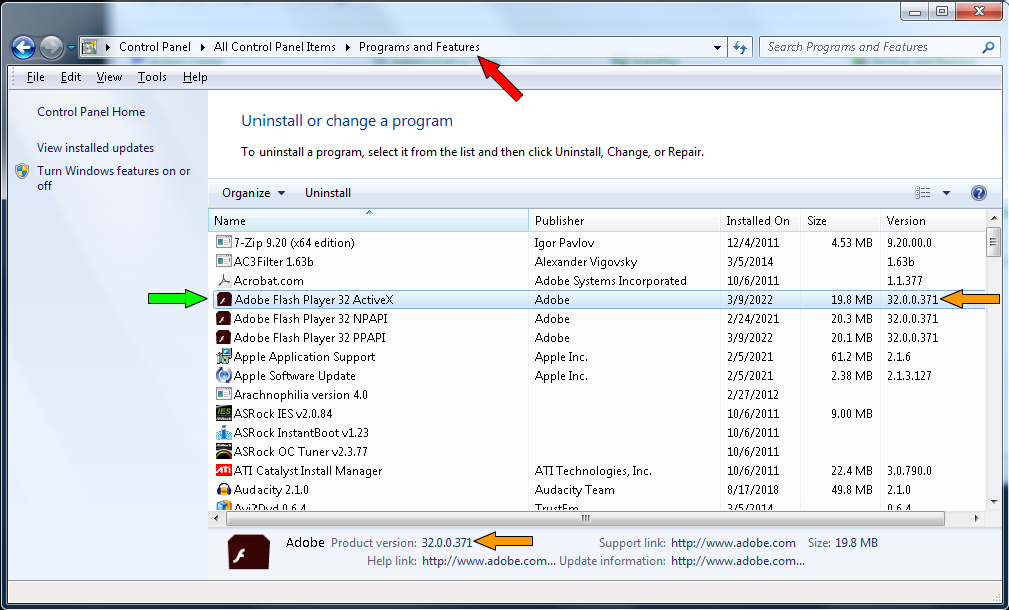Click the Forward navigation arrow

(x=51, y=47)
